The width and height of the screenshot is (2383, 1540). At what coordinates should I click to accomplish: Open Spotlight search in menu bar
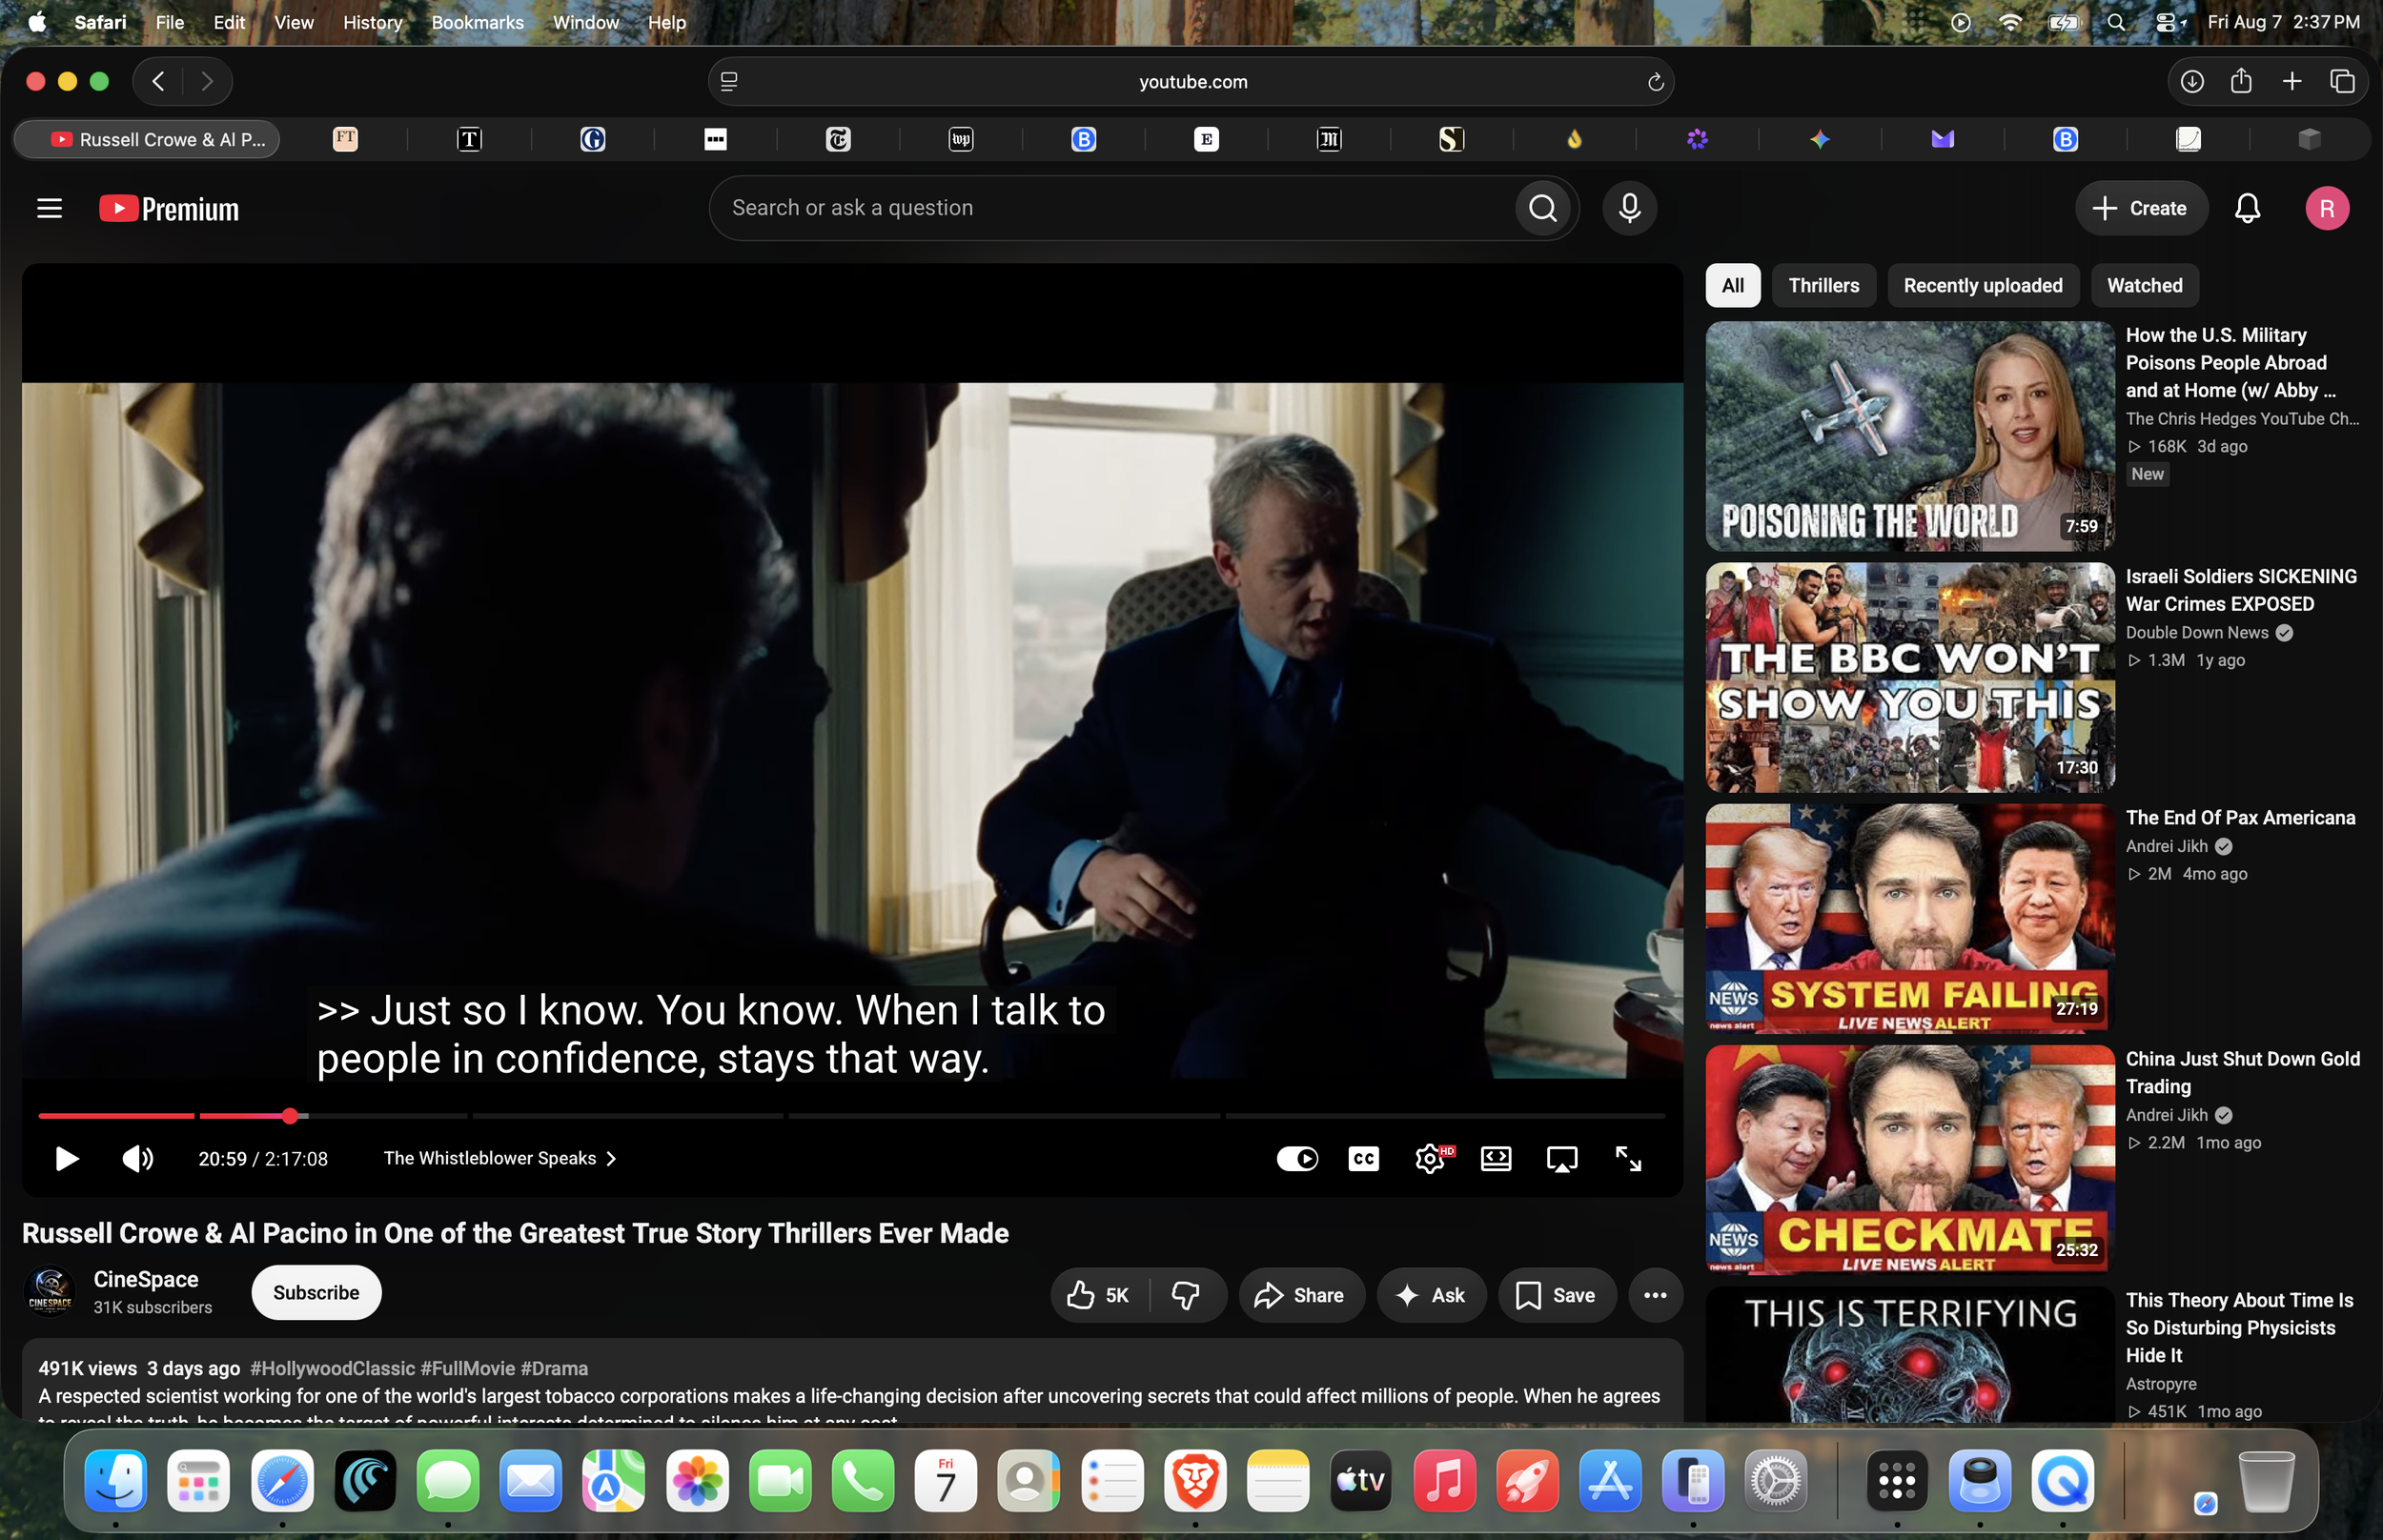2116,22
